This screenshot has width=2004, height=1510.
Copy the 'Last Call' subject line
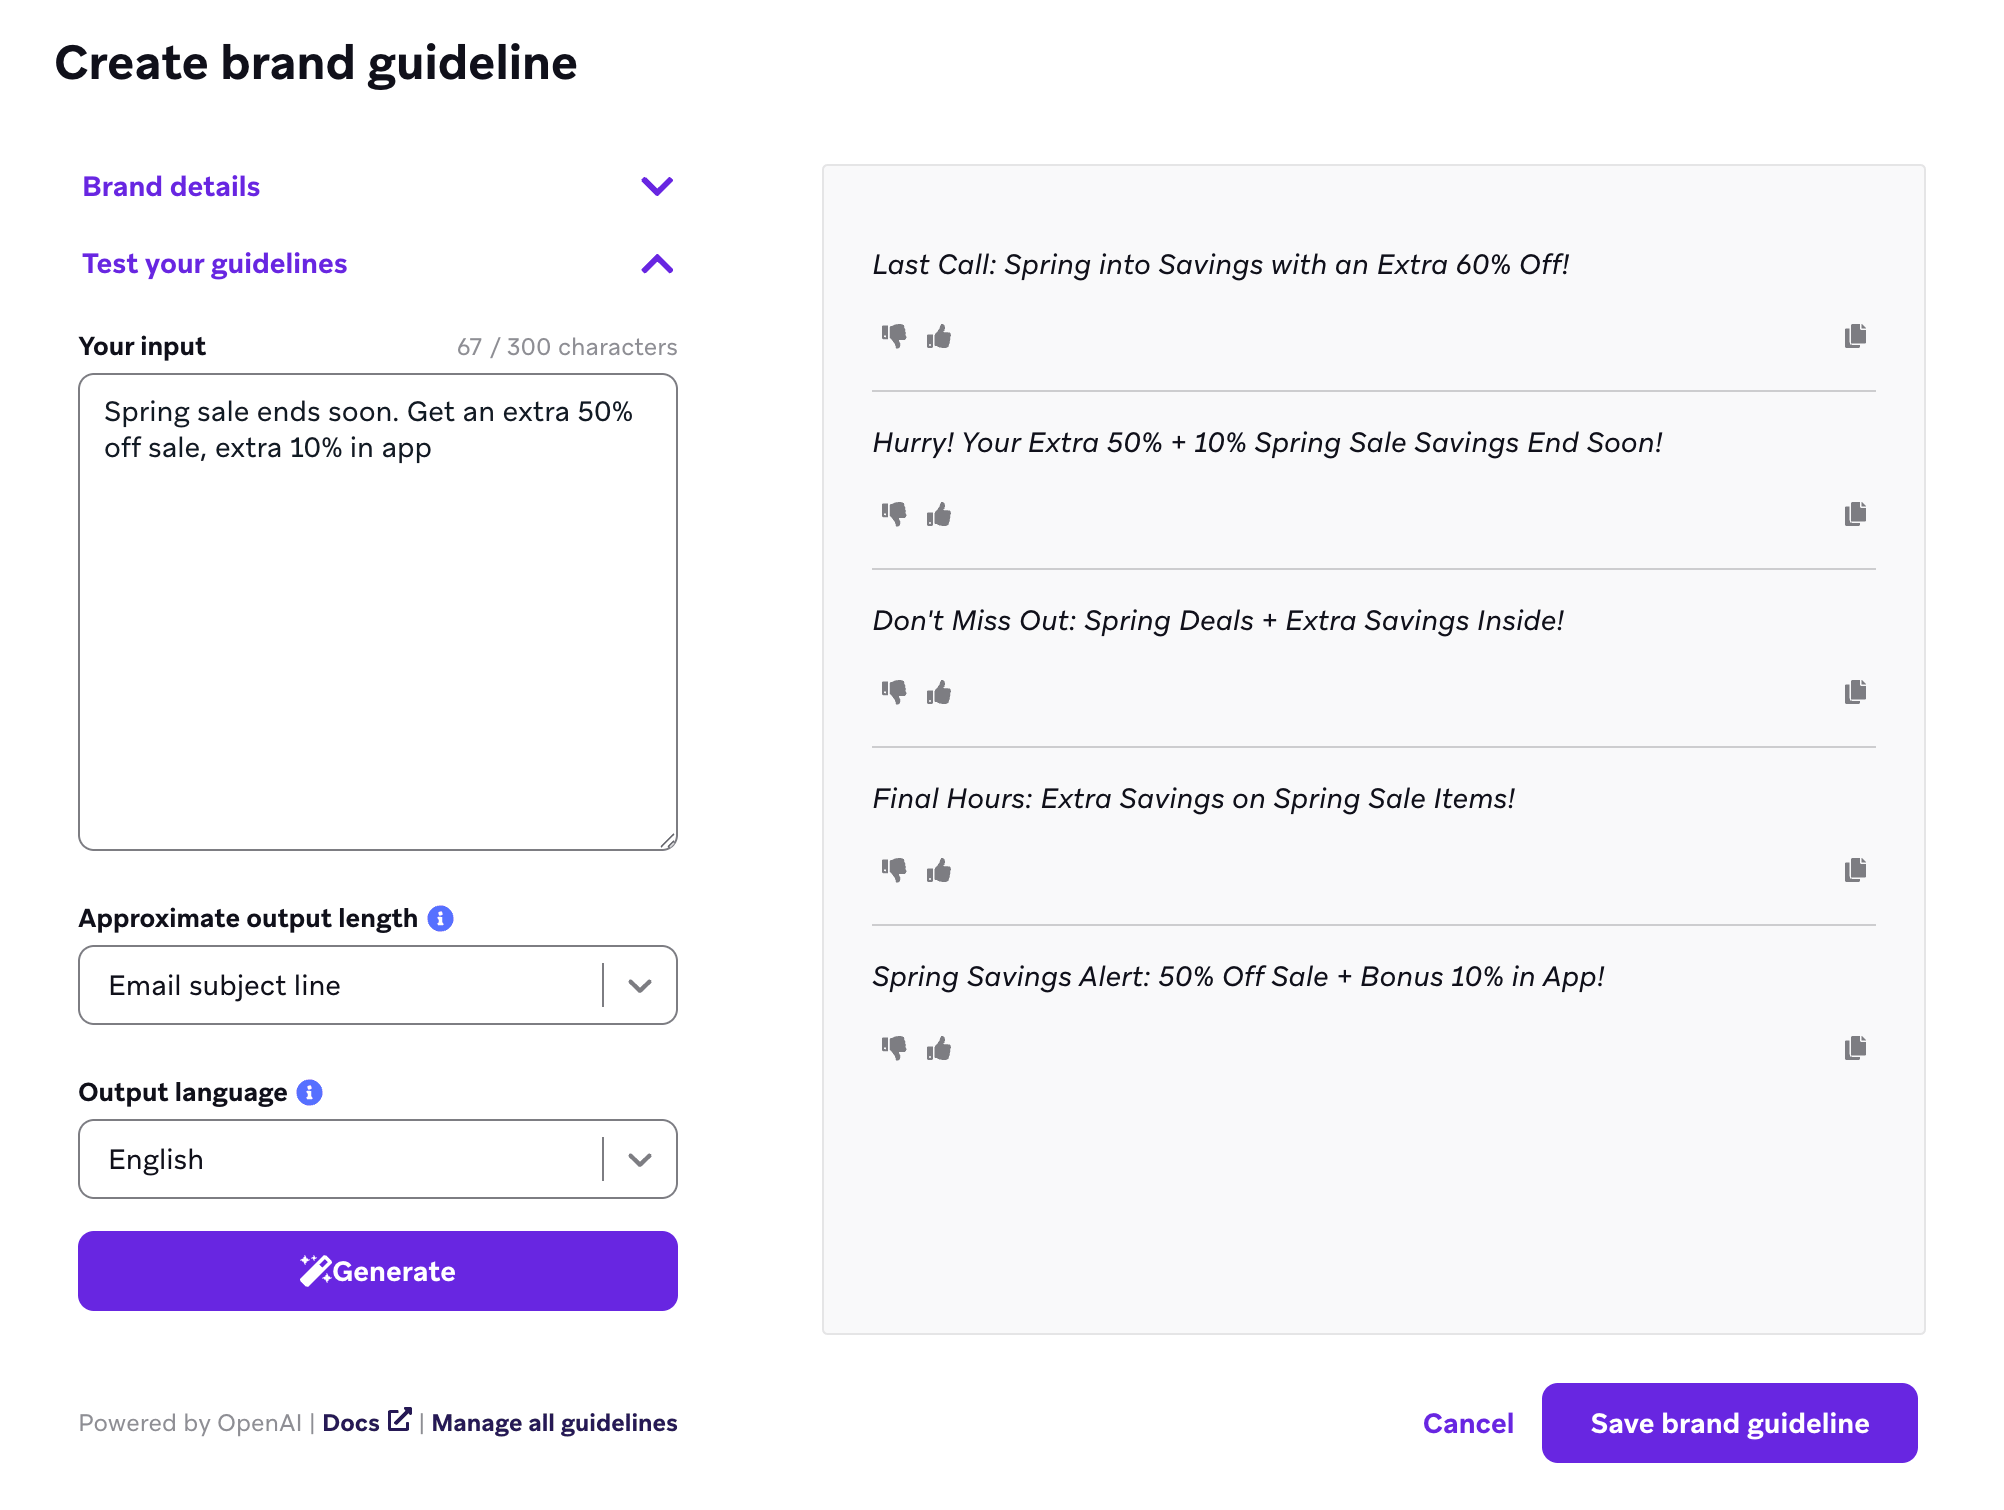click(x=1855, y=336)
